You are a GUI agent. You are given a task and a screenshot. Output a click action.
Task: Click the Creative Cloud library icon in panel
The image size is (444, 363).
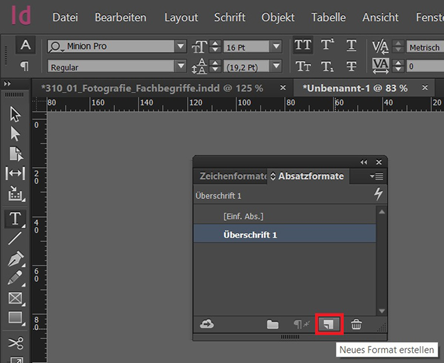[x=207, y=324]
